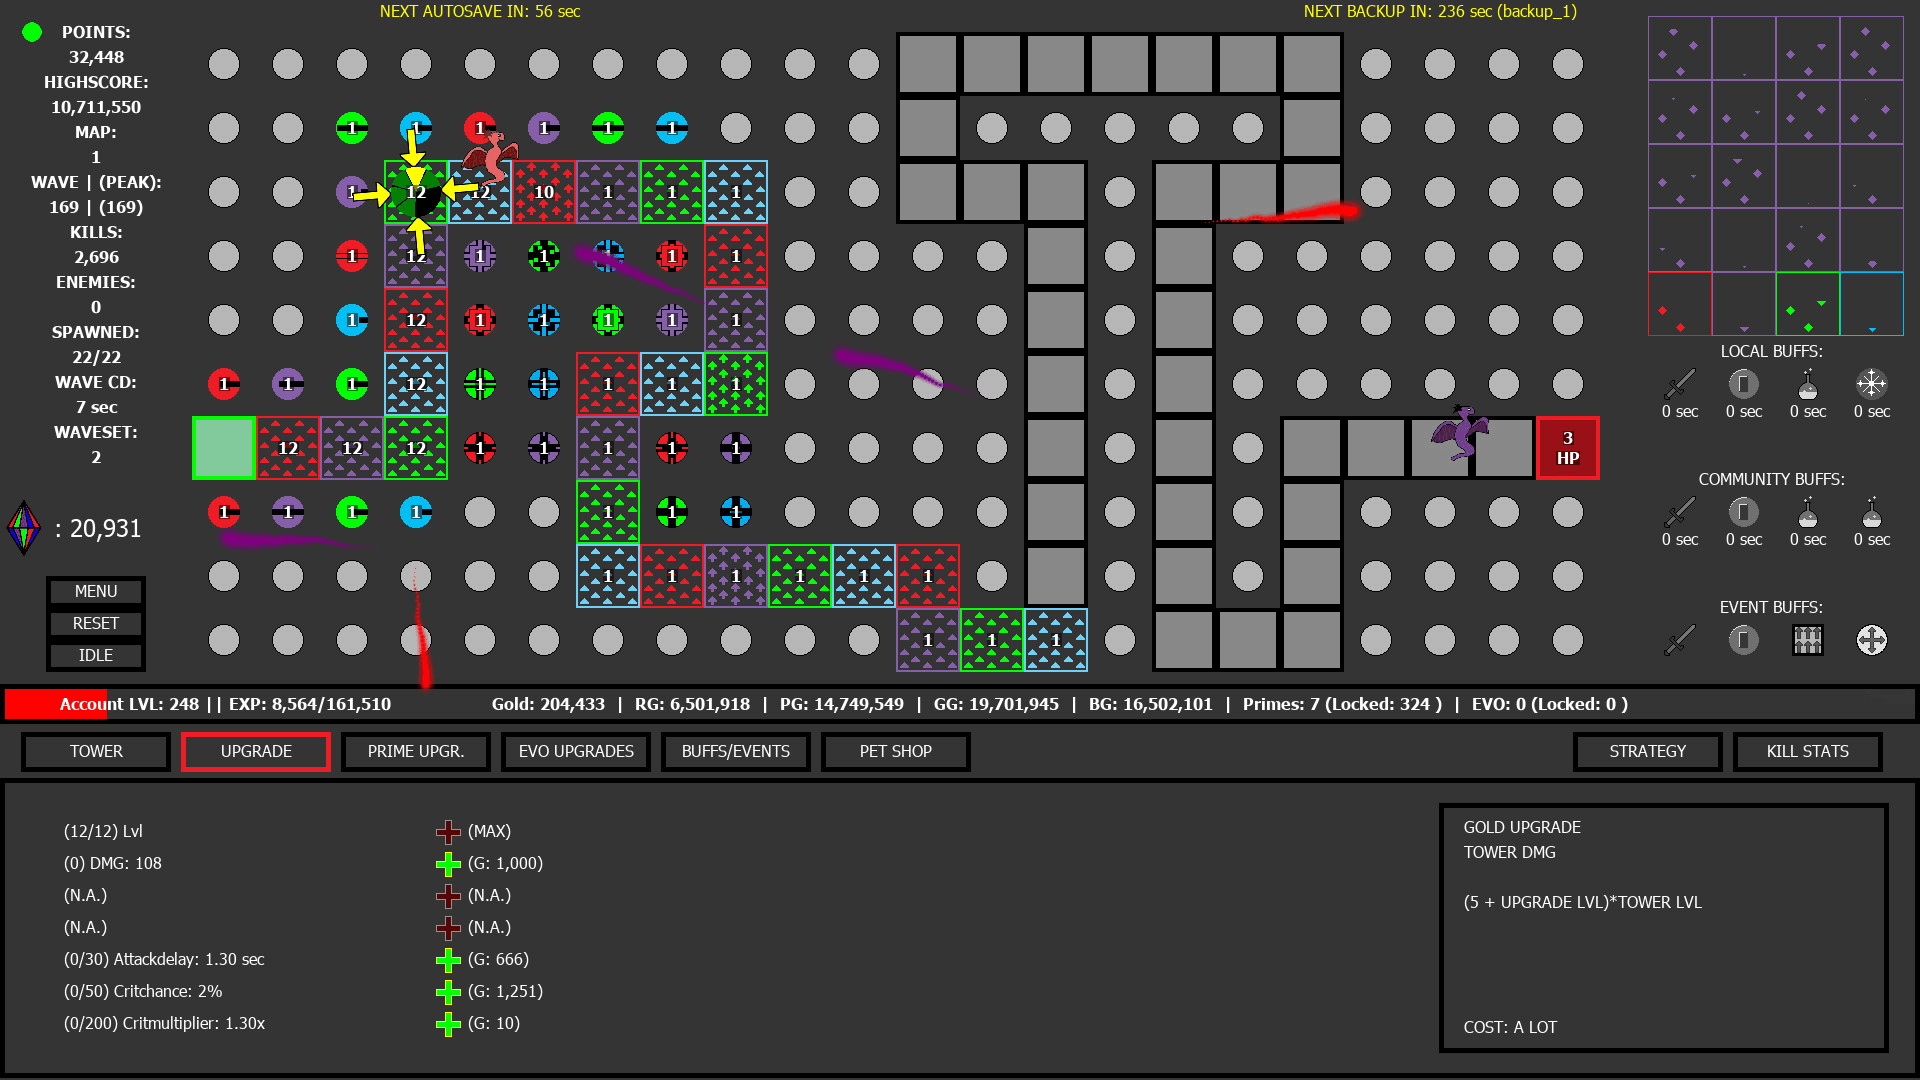Click the community buffs coin icon
Image resolution: width=1920 pixels, height=1080 pixels.
tap(1743, 512)
